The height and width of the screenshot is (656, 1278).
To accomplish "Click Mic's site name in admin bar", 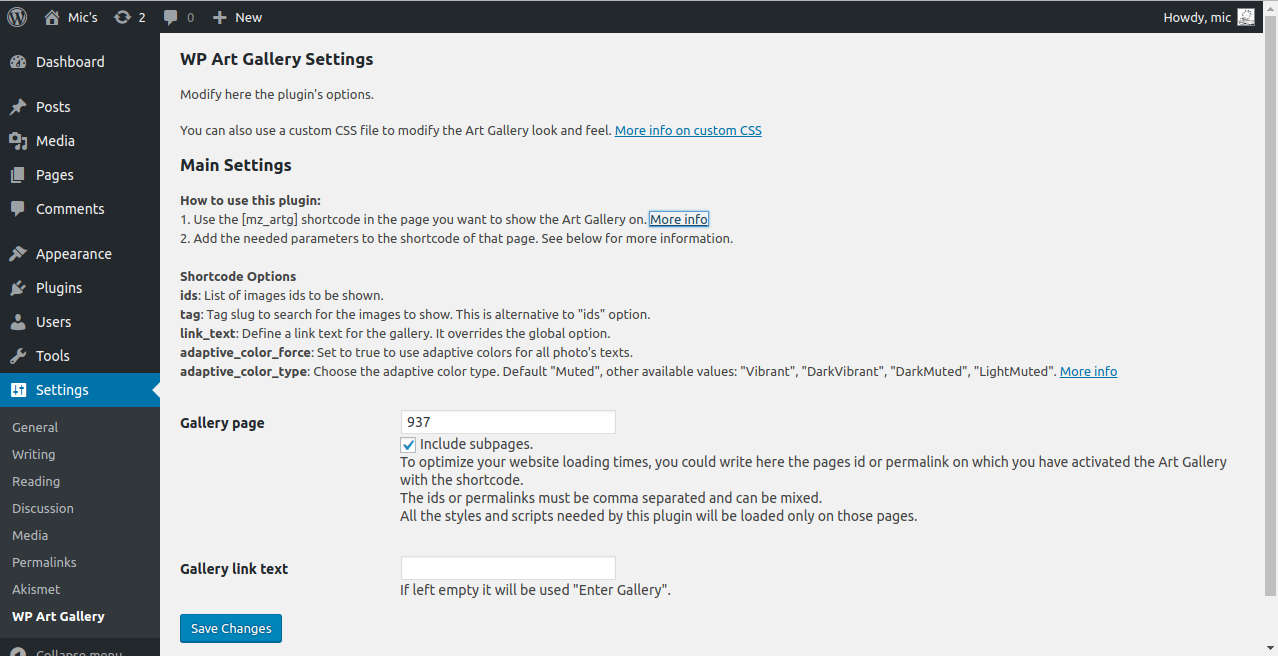I will point(83,17).
